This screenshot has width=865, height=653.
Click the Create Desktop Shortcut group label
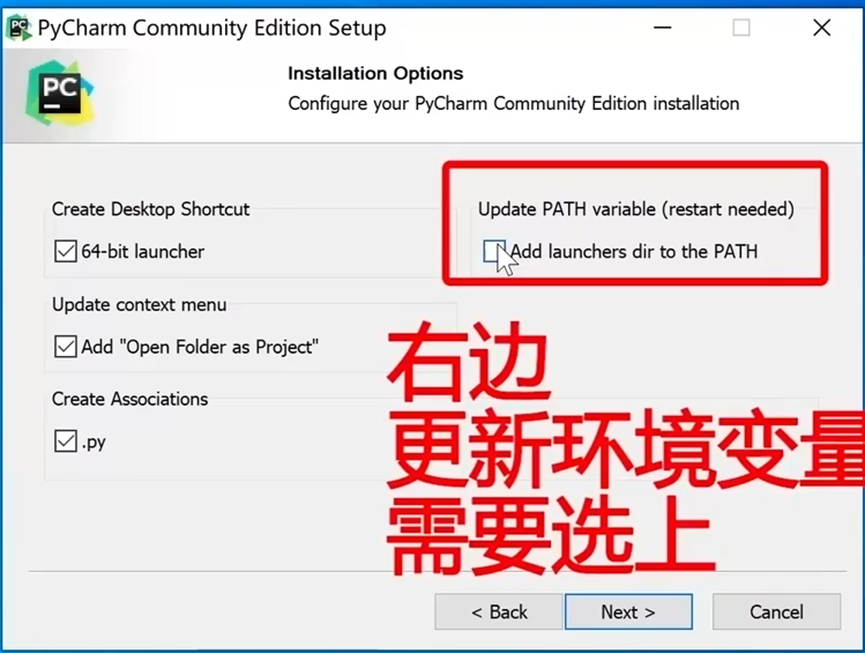click(151, 209)
